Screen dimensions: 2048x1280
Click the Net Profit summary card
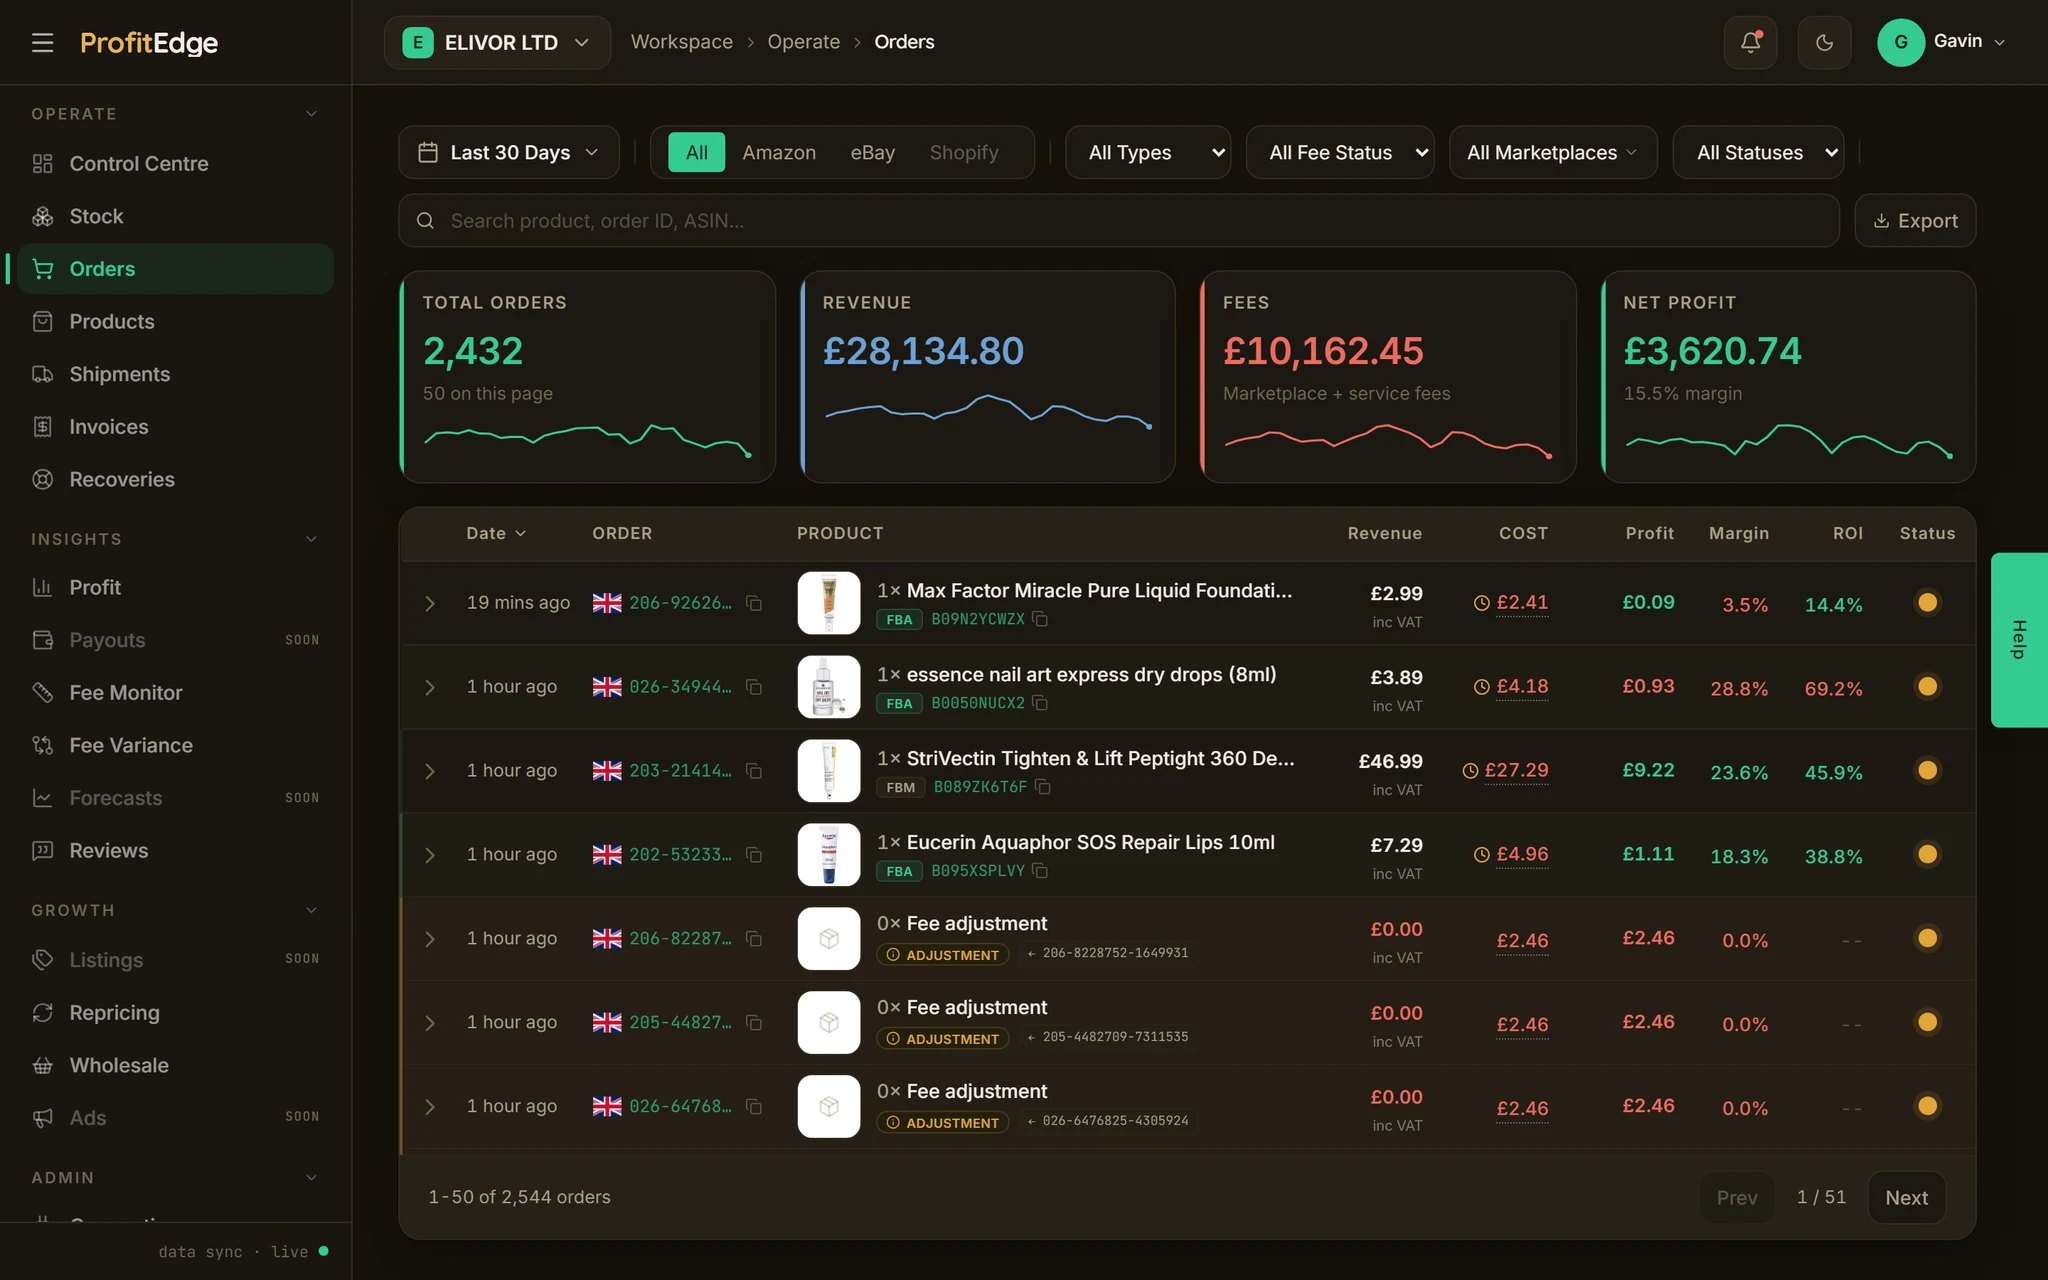pyautogui.click(x=1788, y=377)
